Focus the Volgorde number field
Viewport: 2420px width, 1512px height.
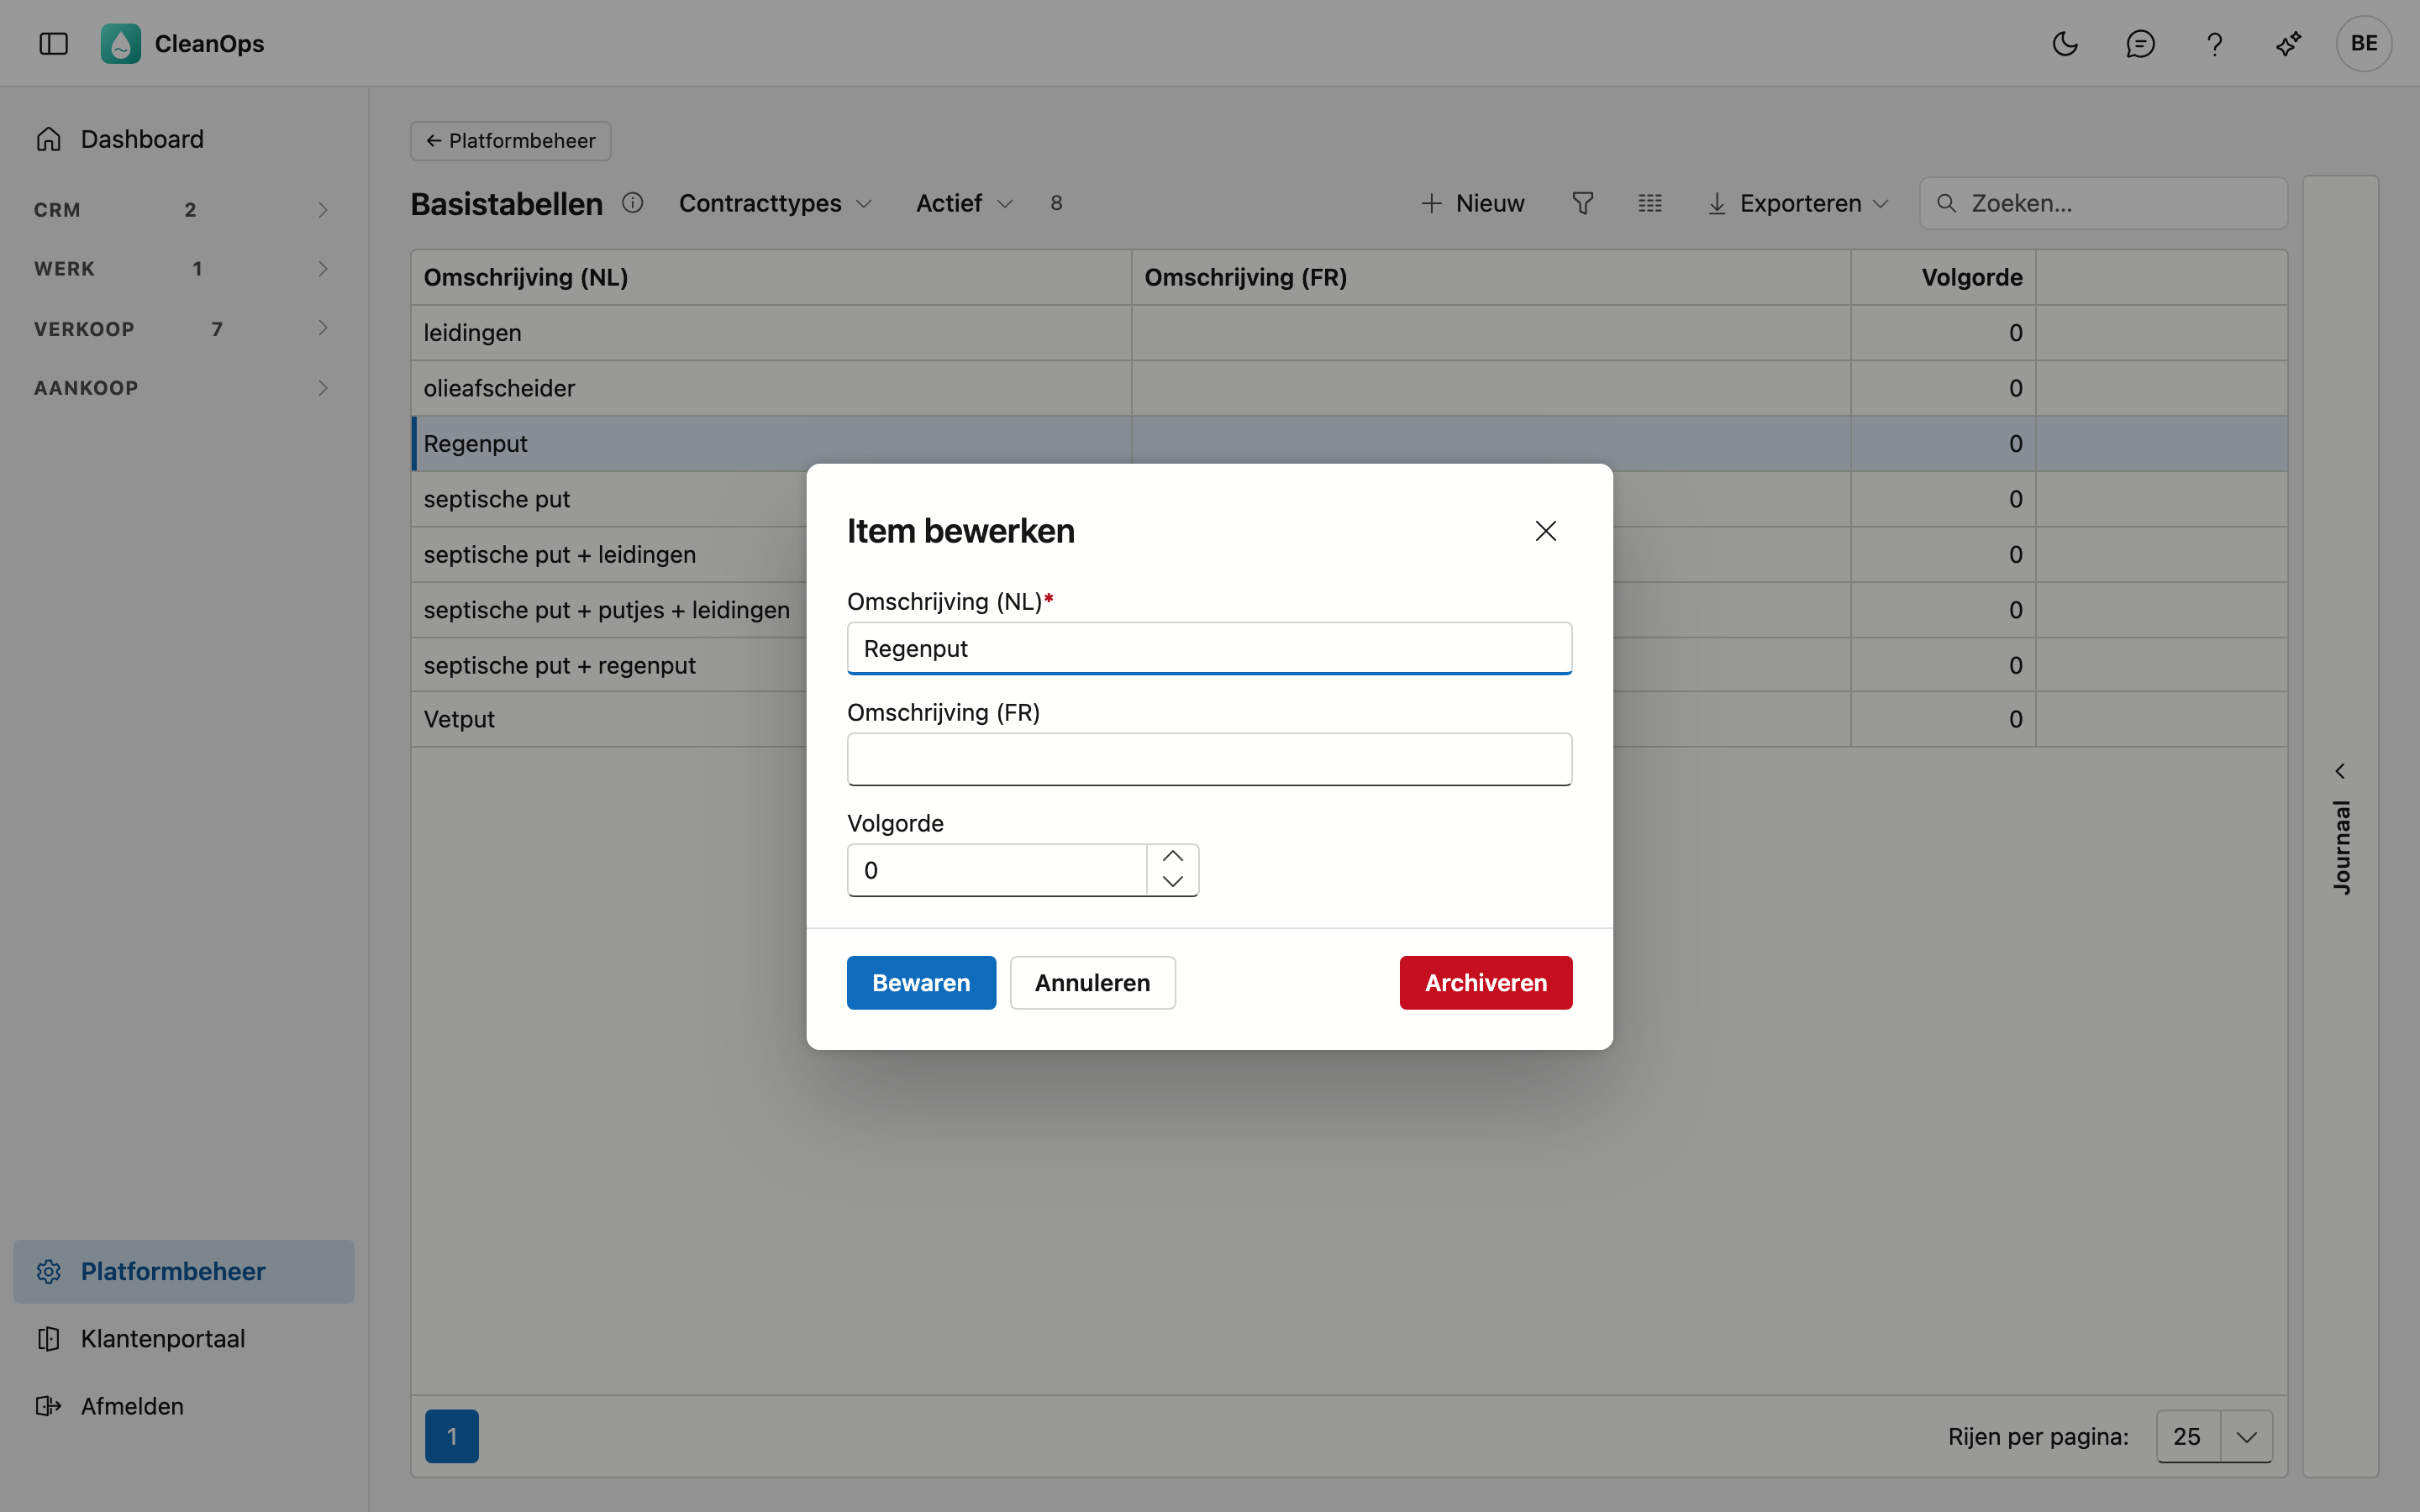point(997,870)
